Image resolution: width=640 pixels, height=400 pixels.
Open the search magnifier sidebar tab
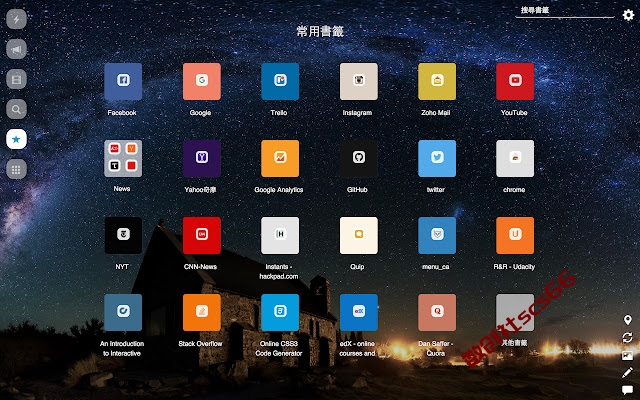pyautogui.click(x=16, y=109)
